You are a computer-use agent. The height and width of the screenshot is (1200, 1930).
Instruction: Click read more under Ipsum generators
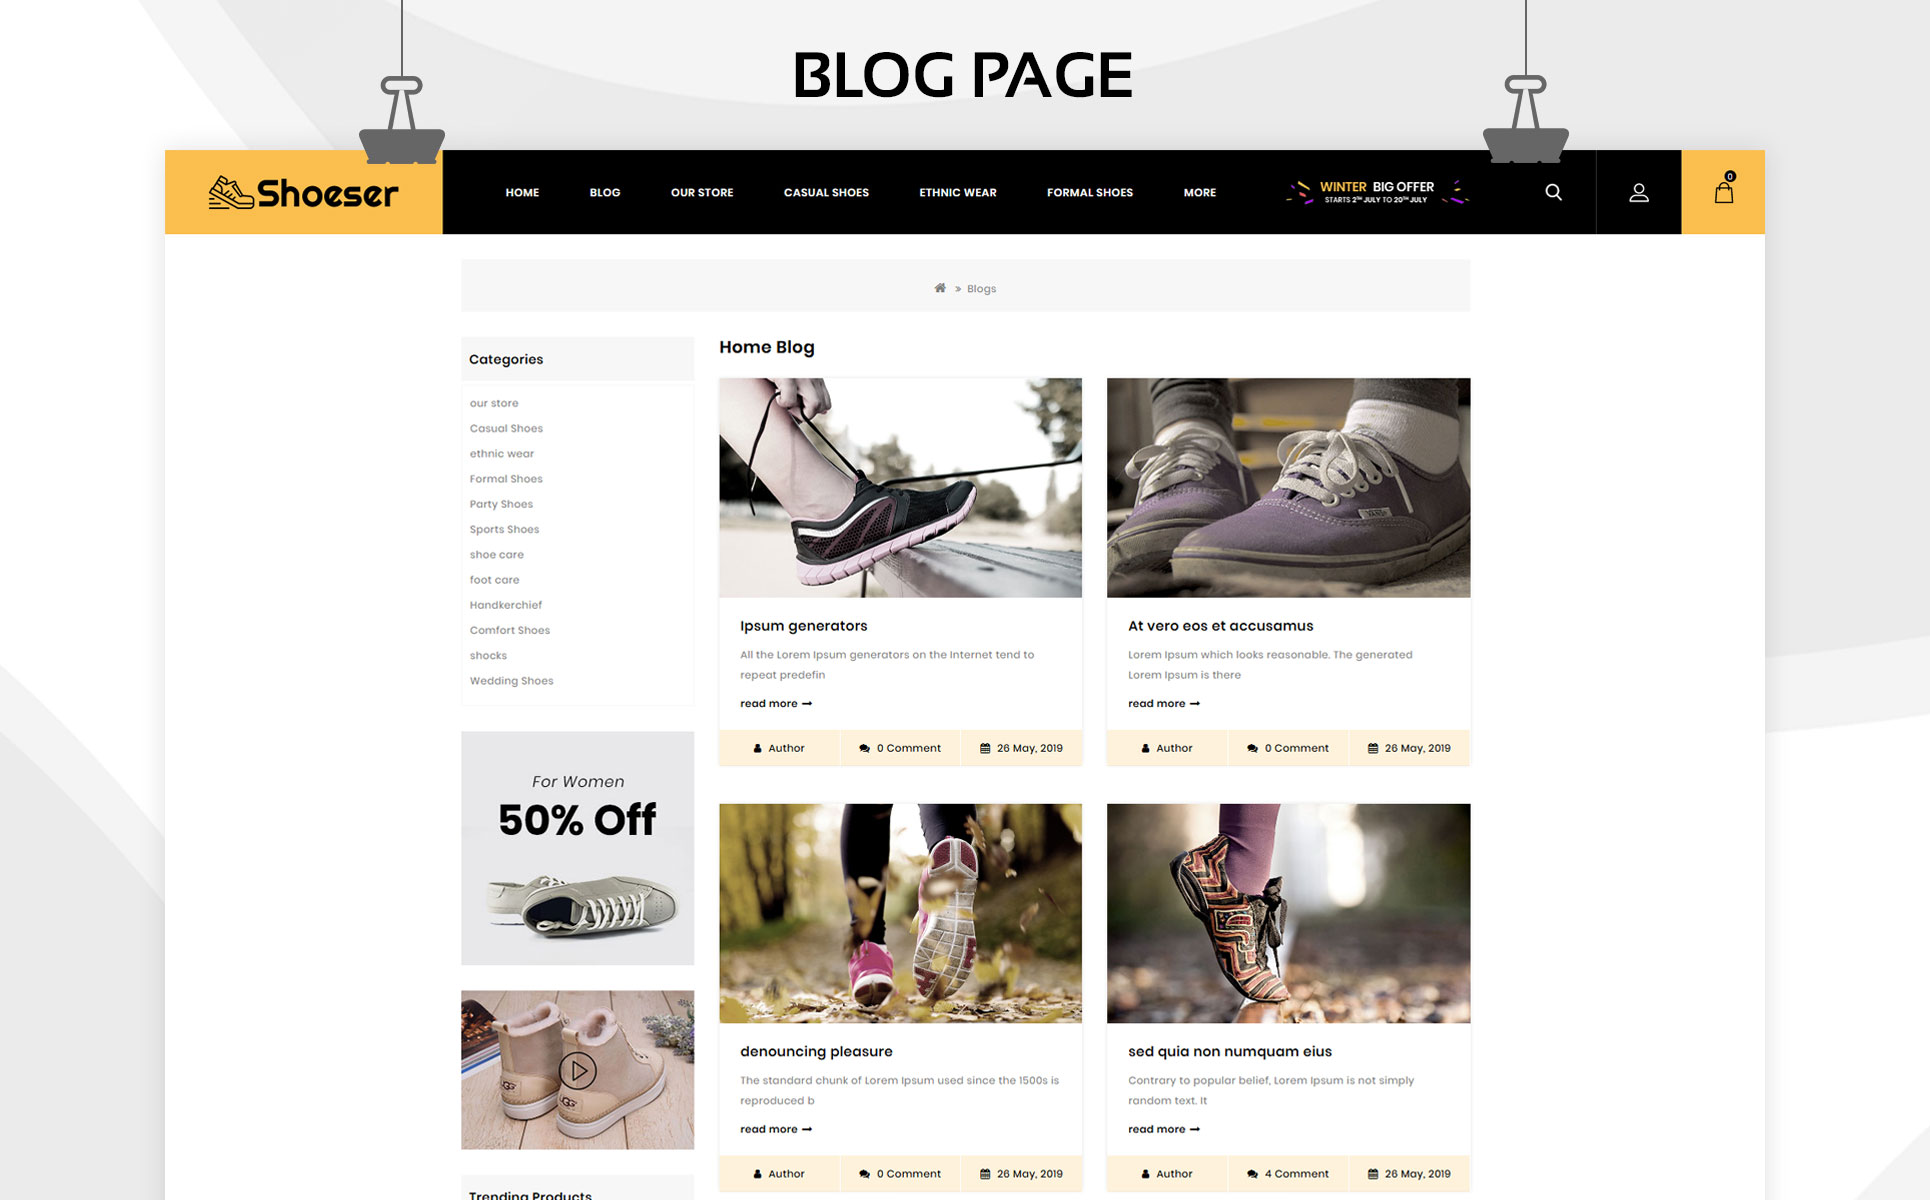[x=776, y=704]
